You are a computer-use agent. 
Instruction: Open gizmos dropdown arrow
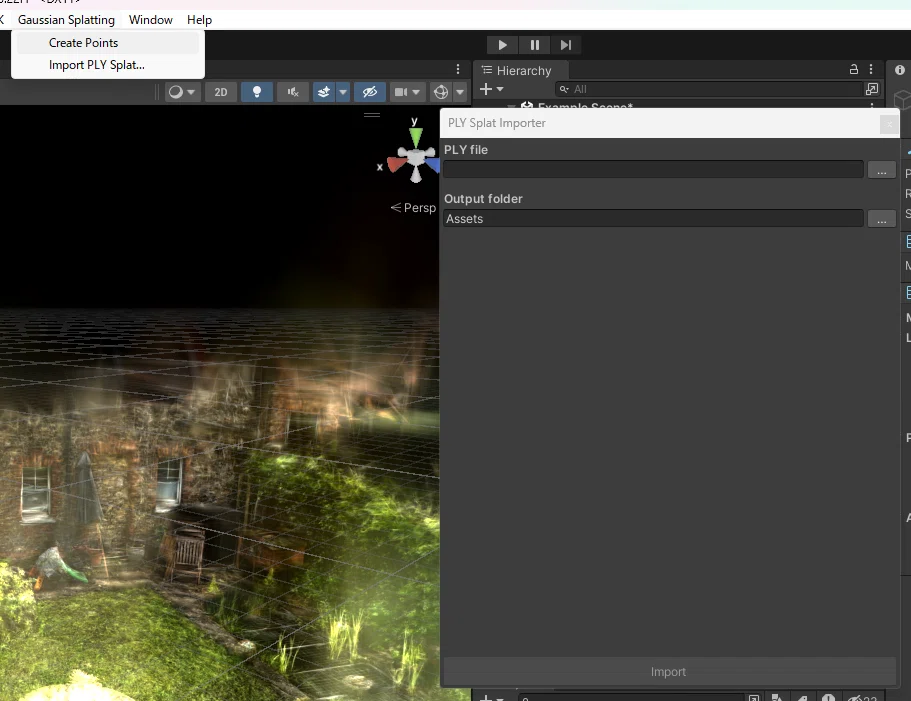pyautogui.click(x=460, y=92)
